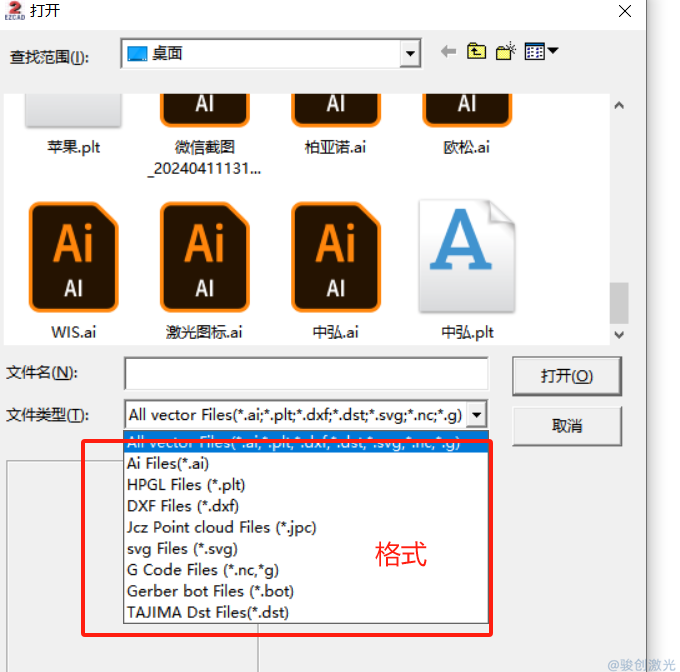Select the 激光图标.ai file icon
Image resolution: width=680 pixels, height=672 pixels.
click(205, 257)
